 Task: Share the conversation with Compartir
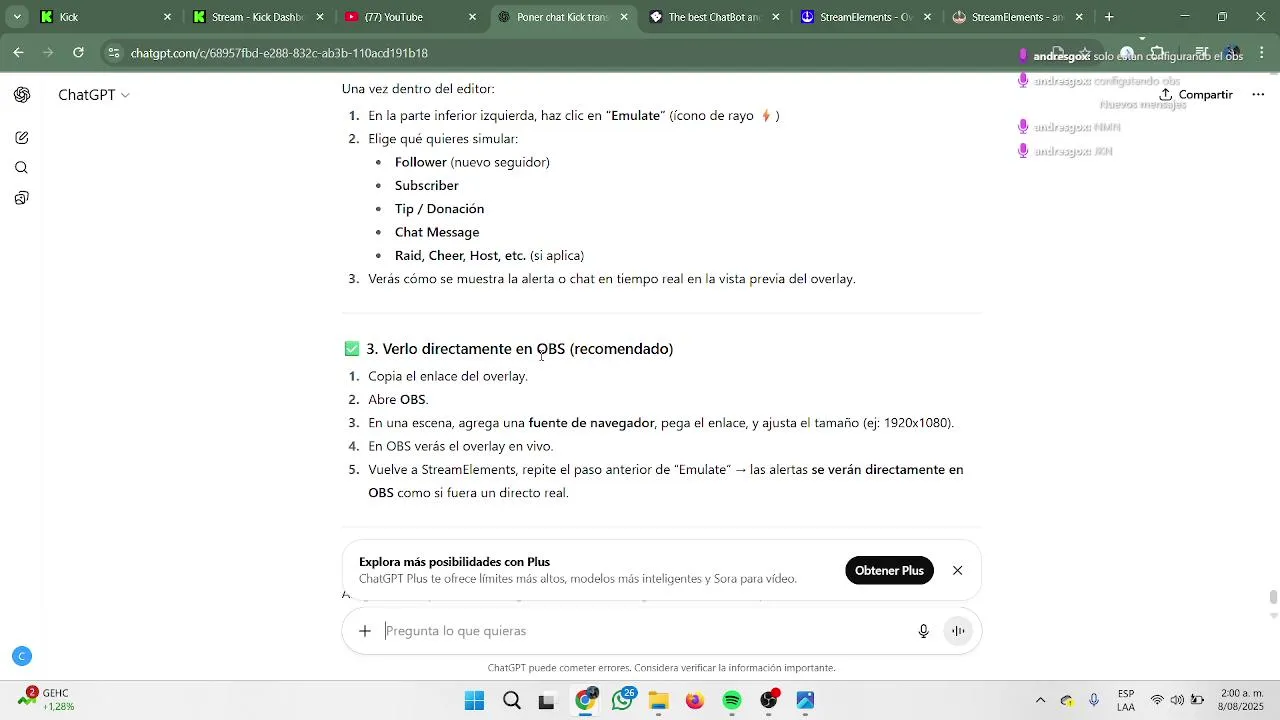(x=1196, y=95)
